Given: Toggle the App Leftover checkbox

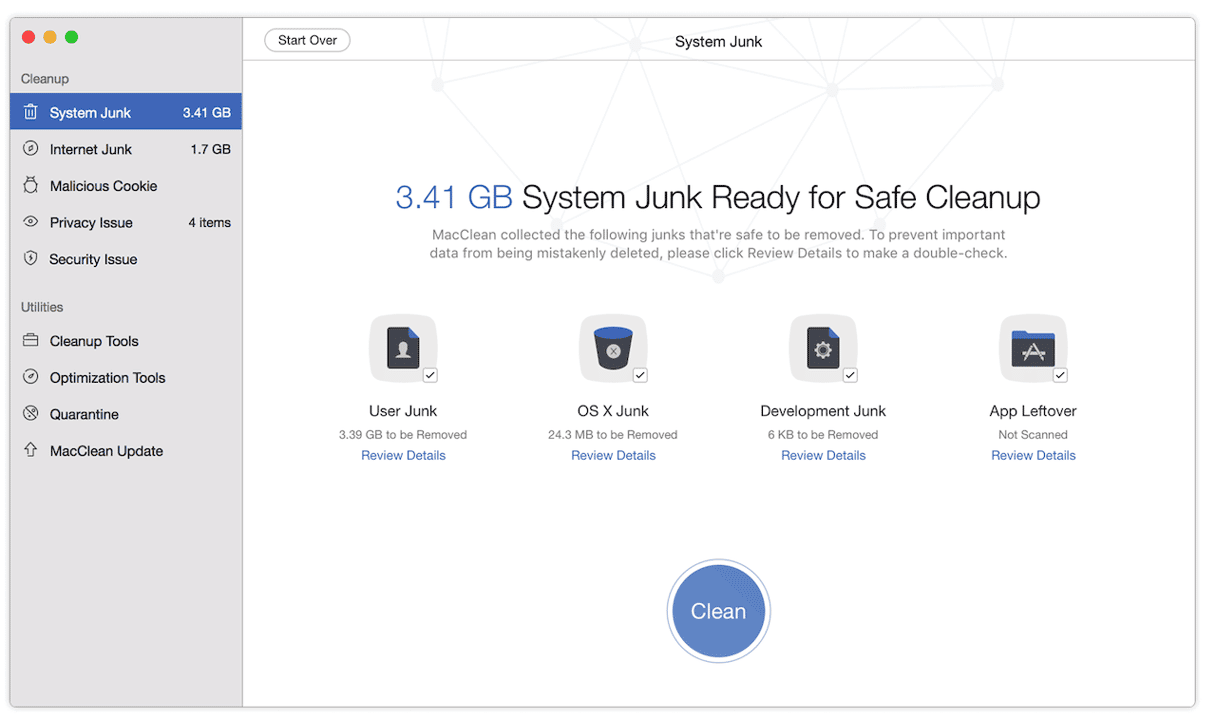Looking at the screenshot, I should pyautogui.click(x=1060, y=375).
